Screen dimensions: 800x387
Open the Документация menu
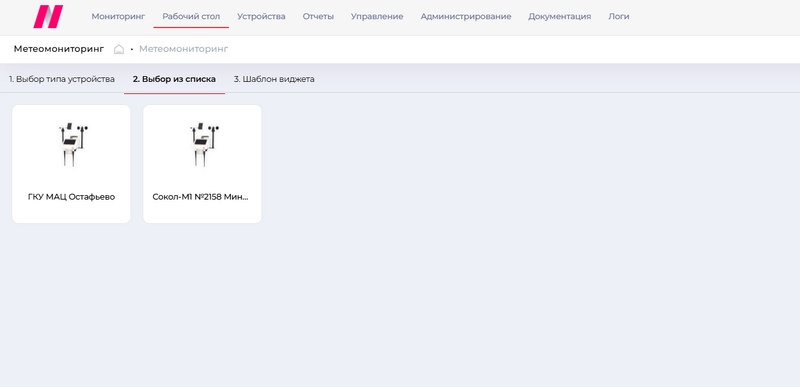560,16
